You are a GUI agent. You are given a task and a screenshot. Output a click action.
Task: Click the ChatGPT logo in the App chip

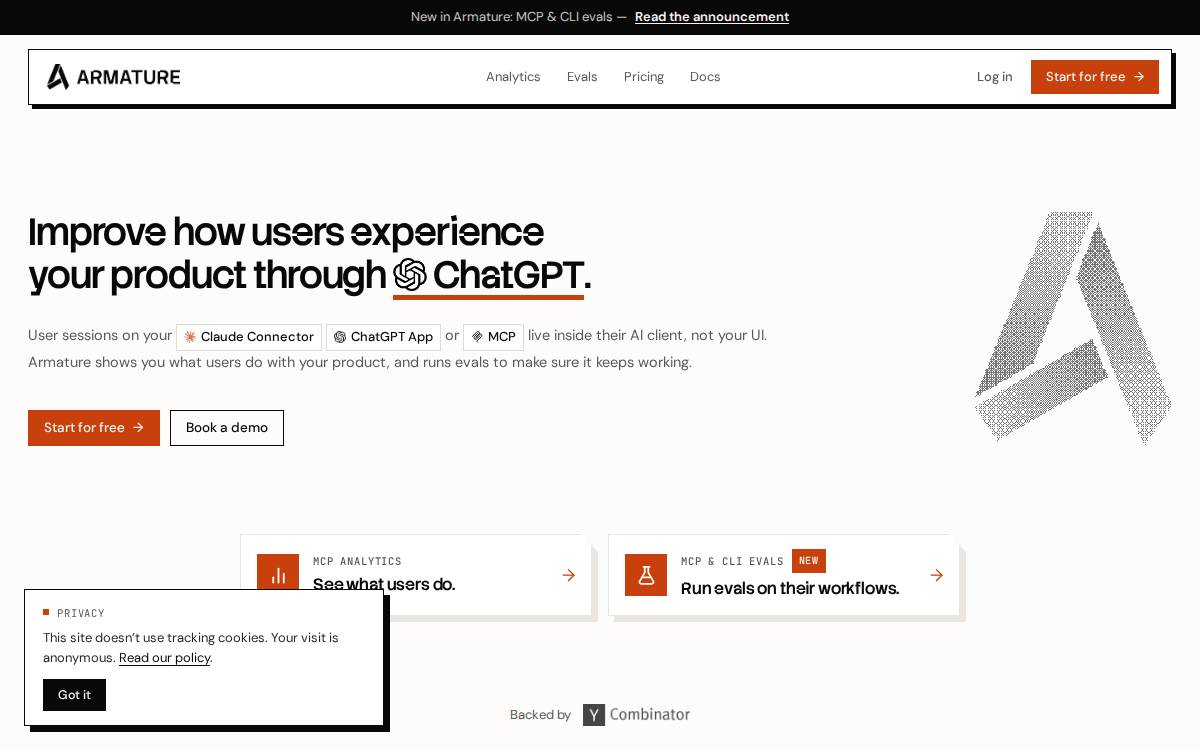click(x=340, y=337)
